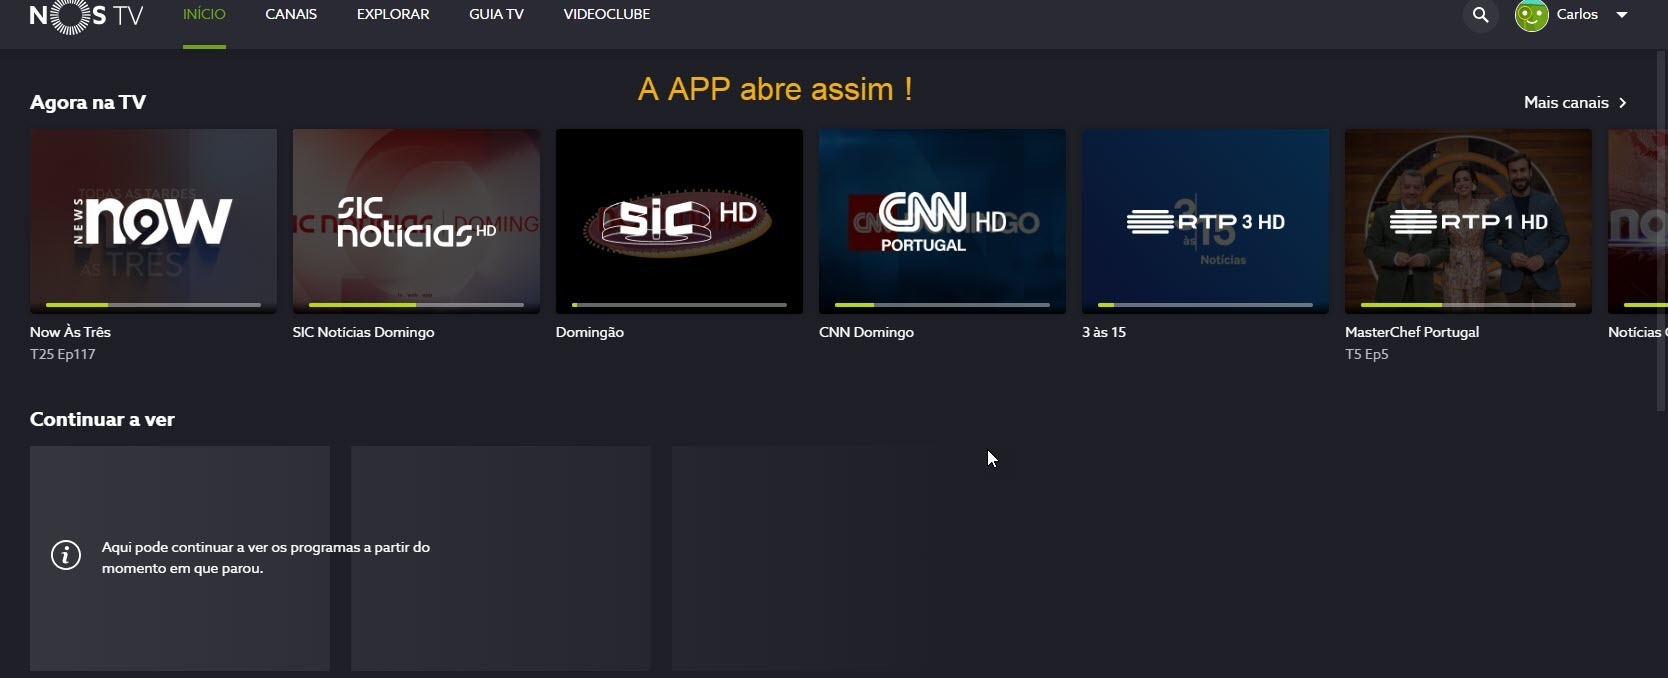
Task: Click the T5 Ep5 episode label
Action: pos(1367,354)
